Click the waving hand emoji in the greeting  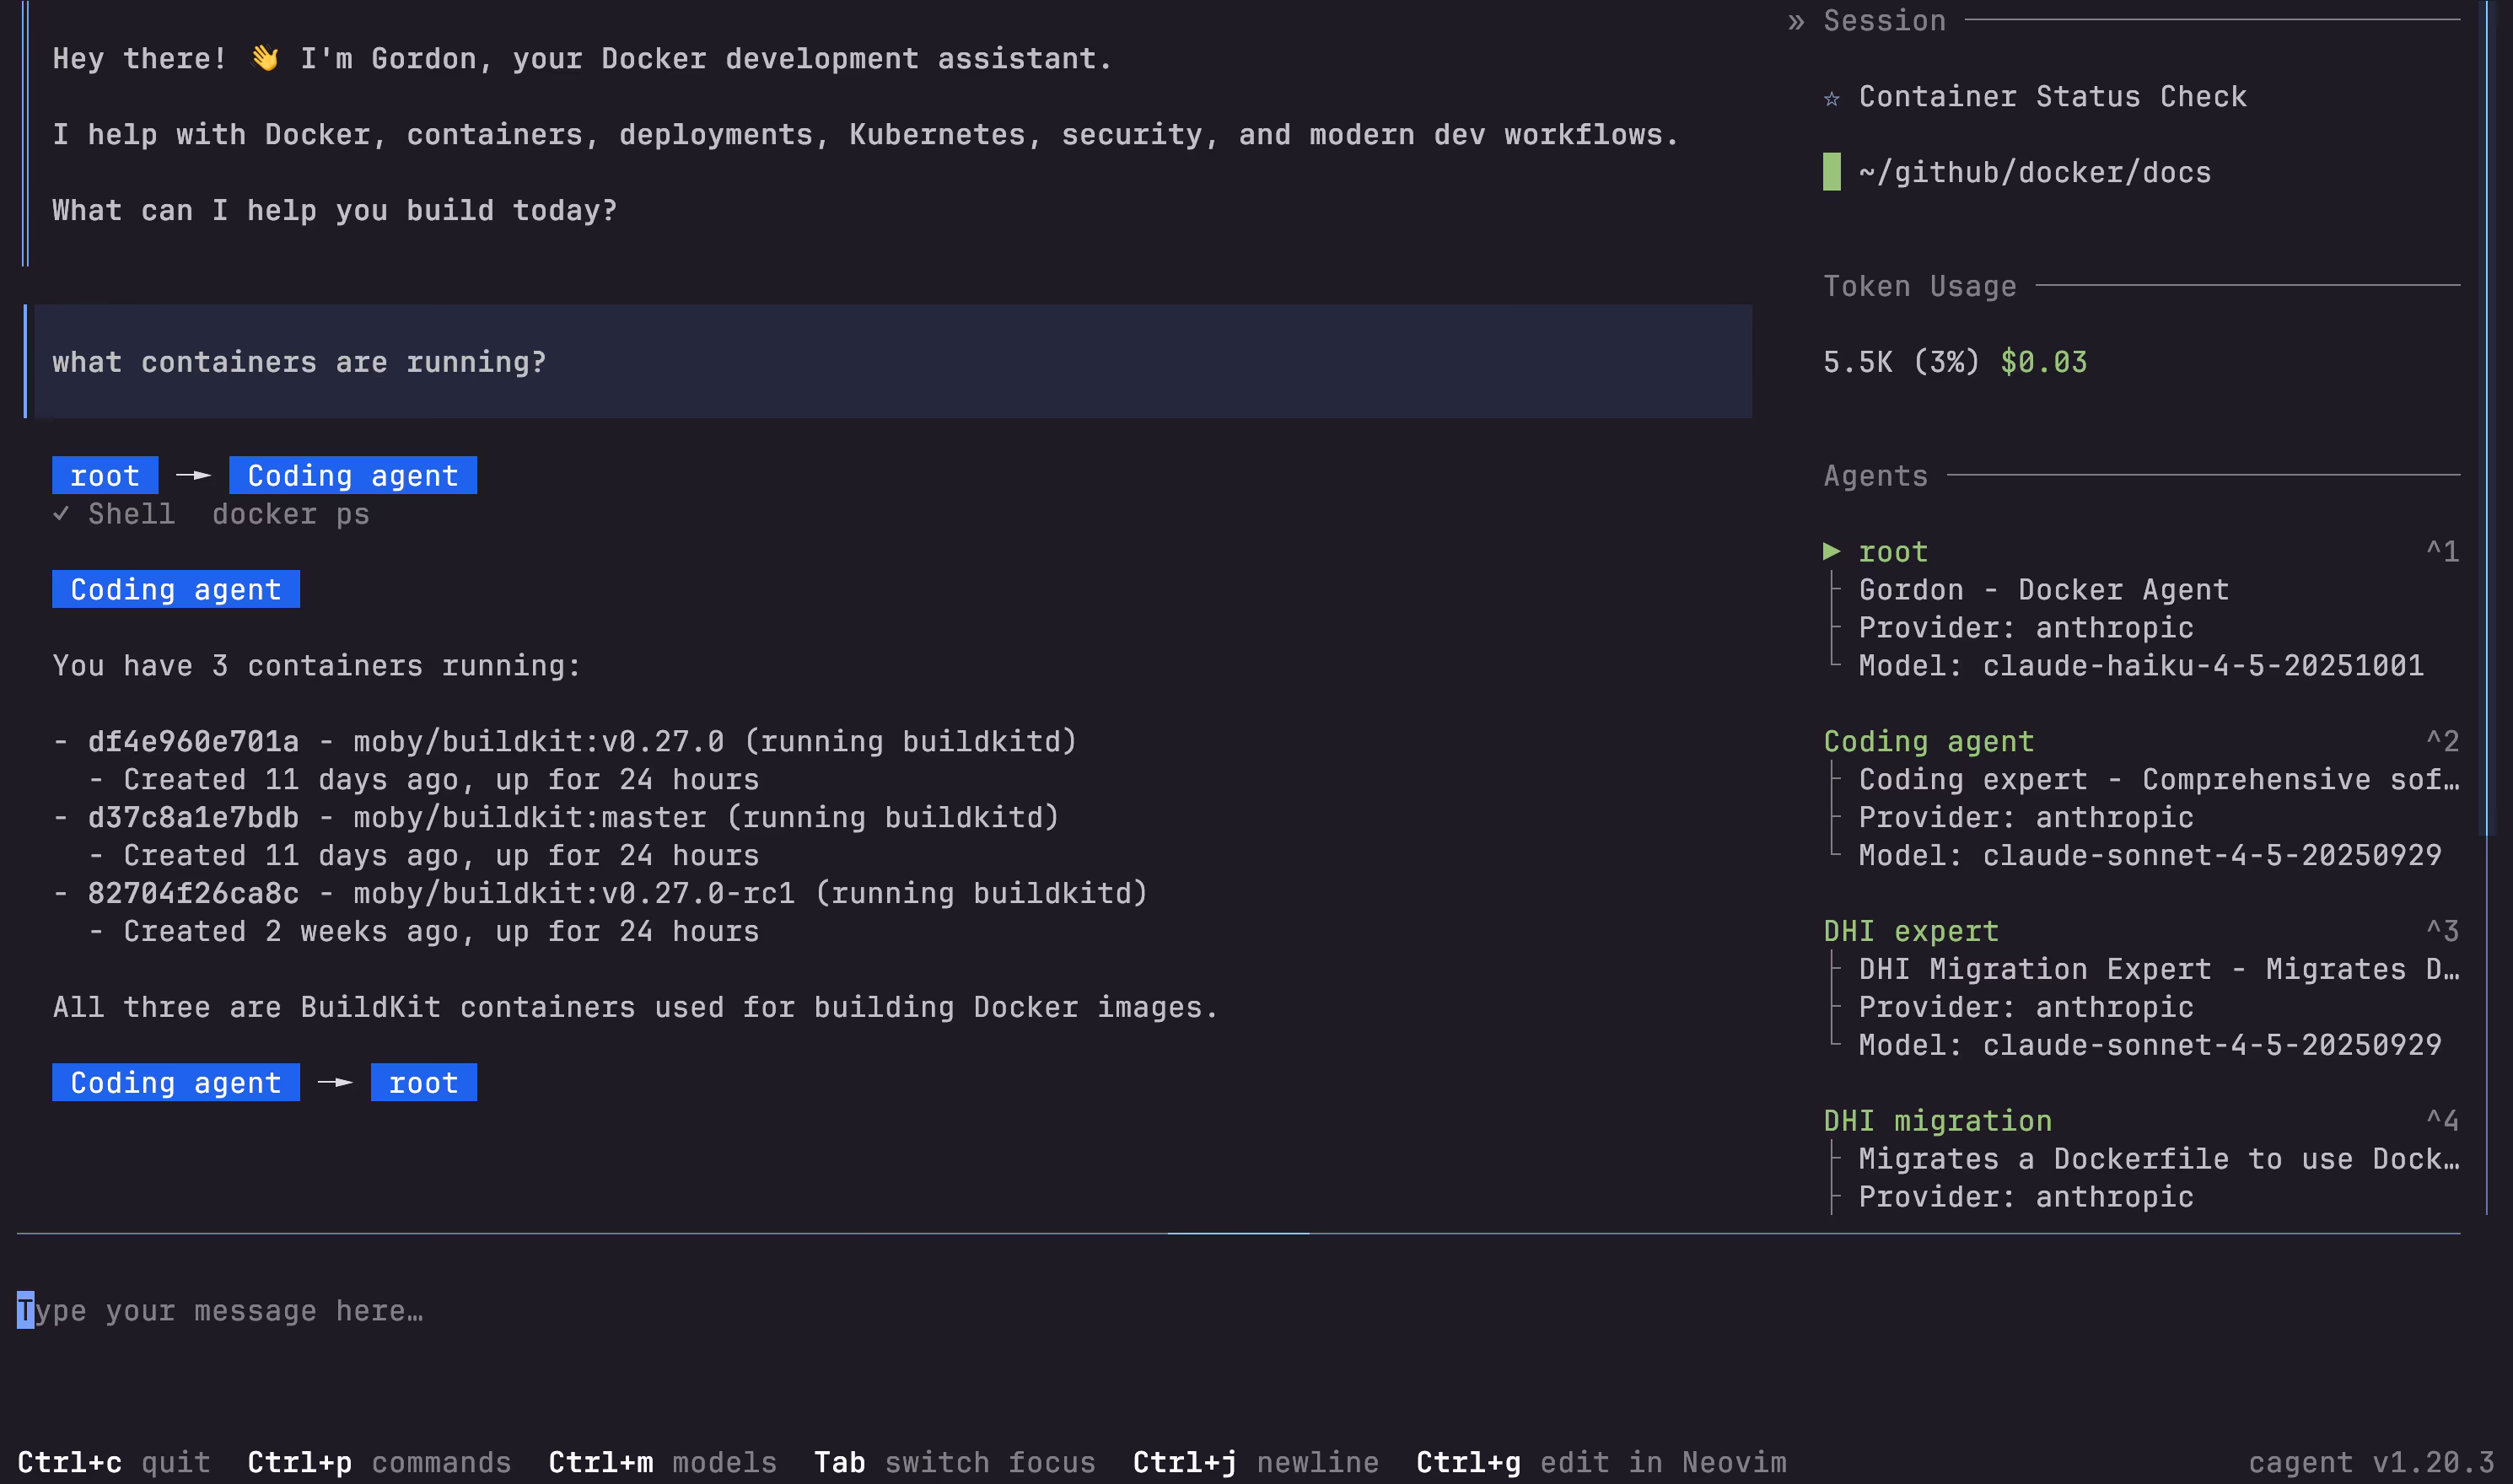[264, 59]
